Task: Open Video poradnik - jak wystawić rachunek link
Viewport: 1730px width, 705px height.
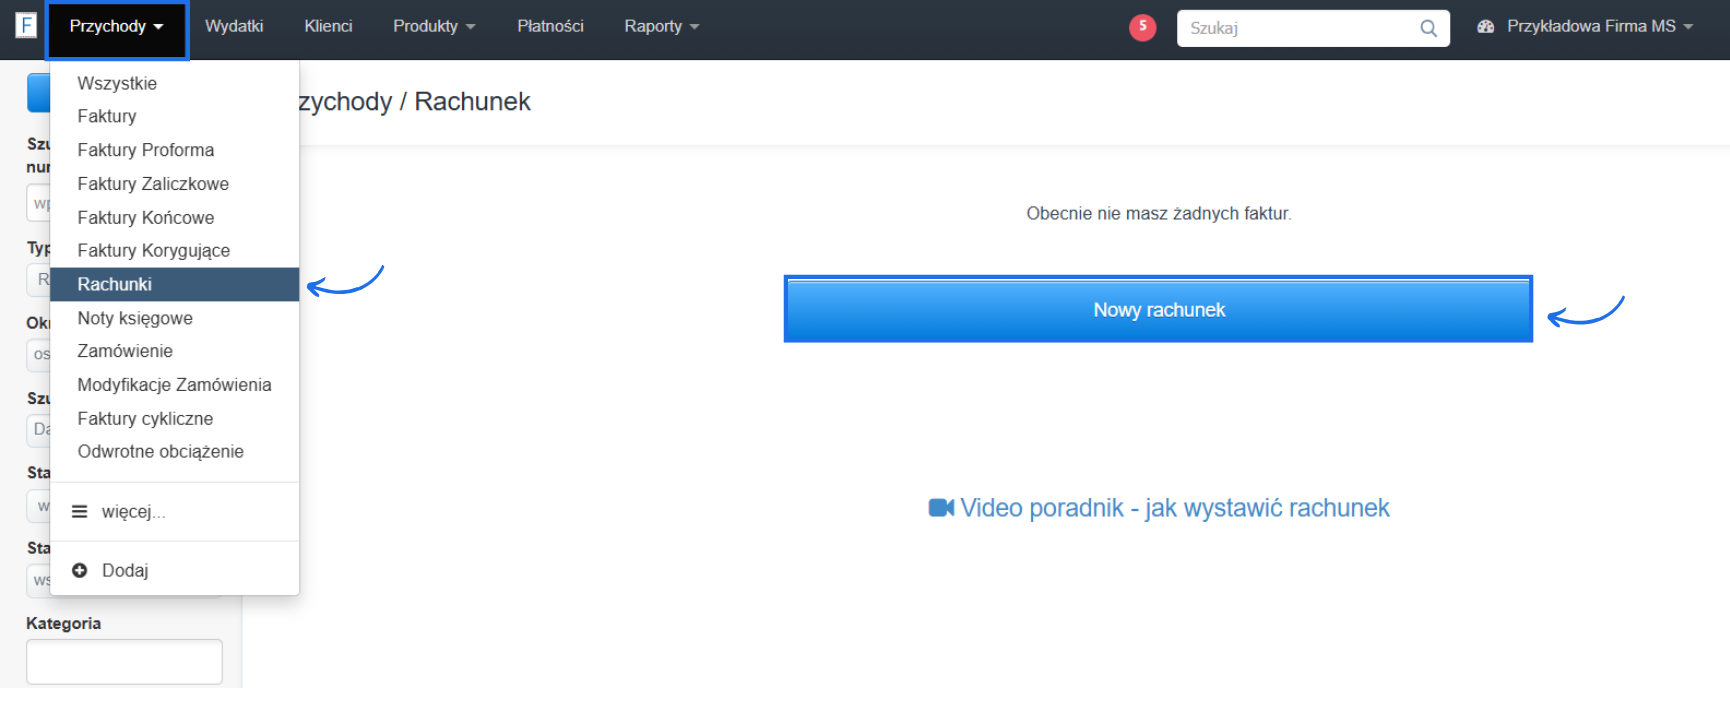Action: click(1159, 508)
